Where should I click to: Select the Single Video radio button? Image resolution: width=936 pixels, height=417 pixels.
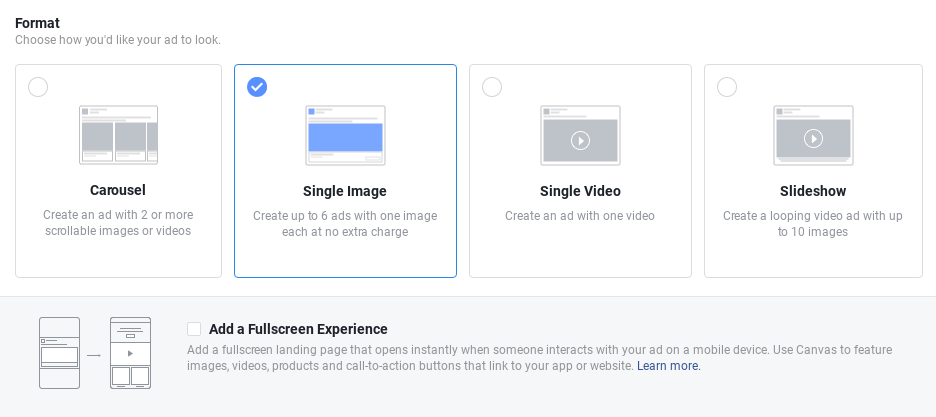492,87
